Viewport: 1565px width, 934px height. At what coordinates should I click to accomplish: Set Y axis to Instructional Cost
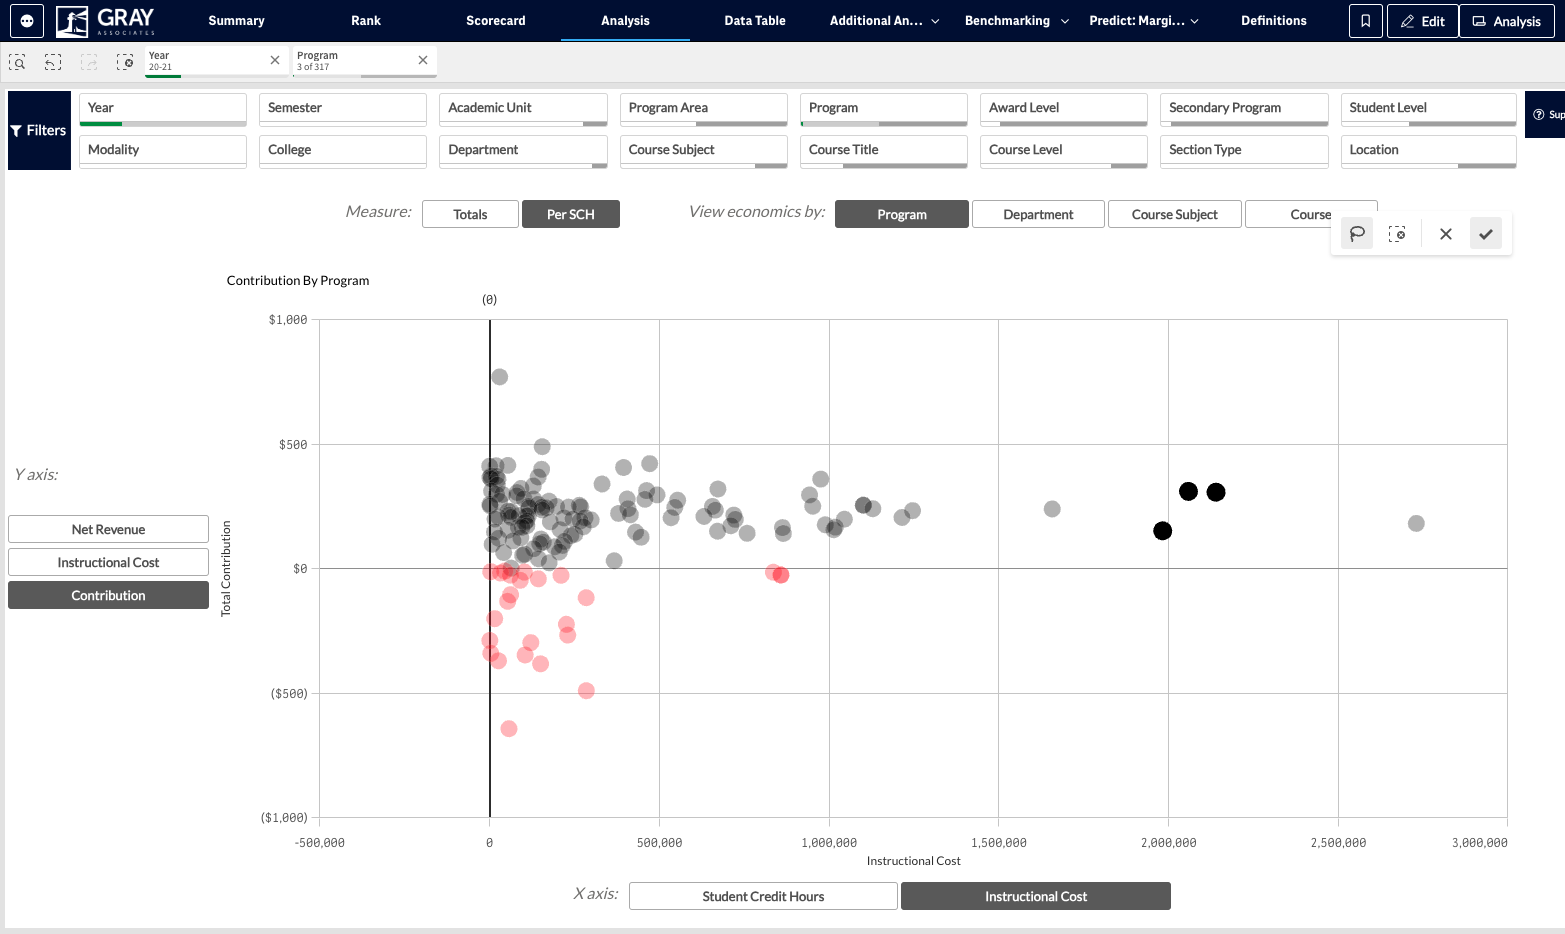coord(108,562)
